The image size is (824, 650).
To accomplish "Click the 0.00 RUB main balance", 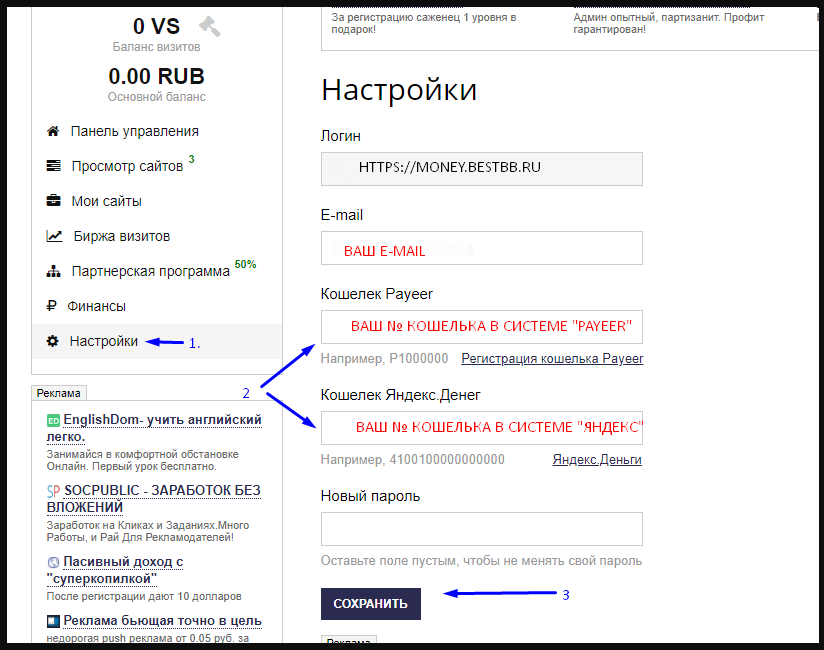I will [156, 76].
